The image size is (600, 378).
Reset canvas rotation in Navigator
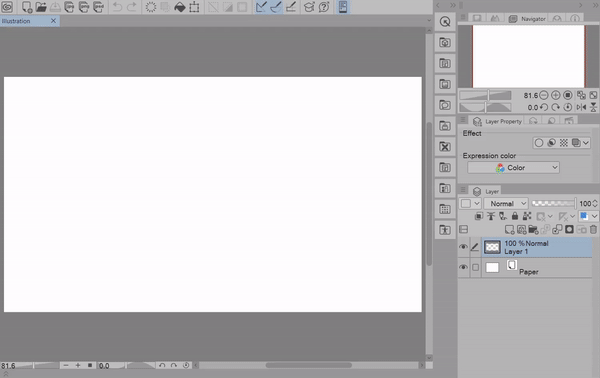[568, 107]
